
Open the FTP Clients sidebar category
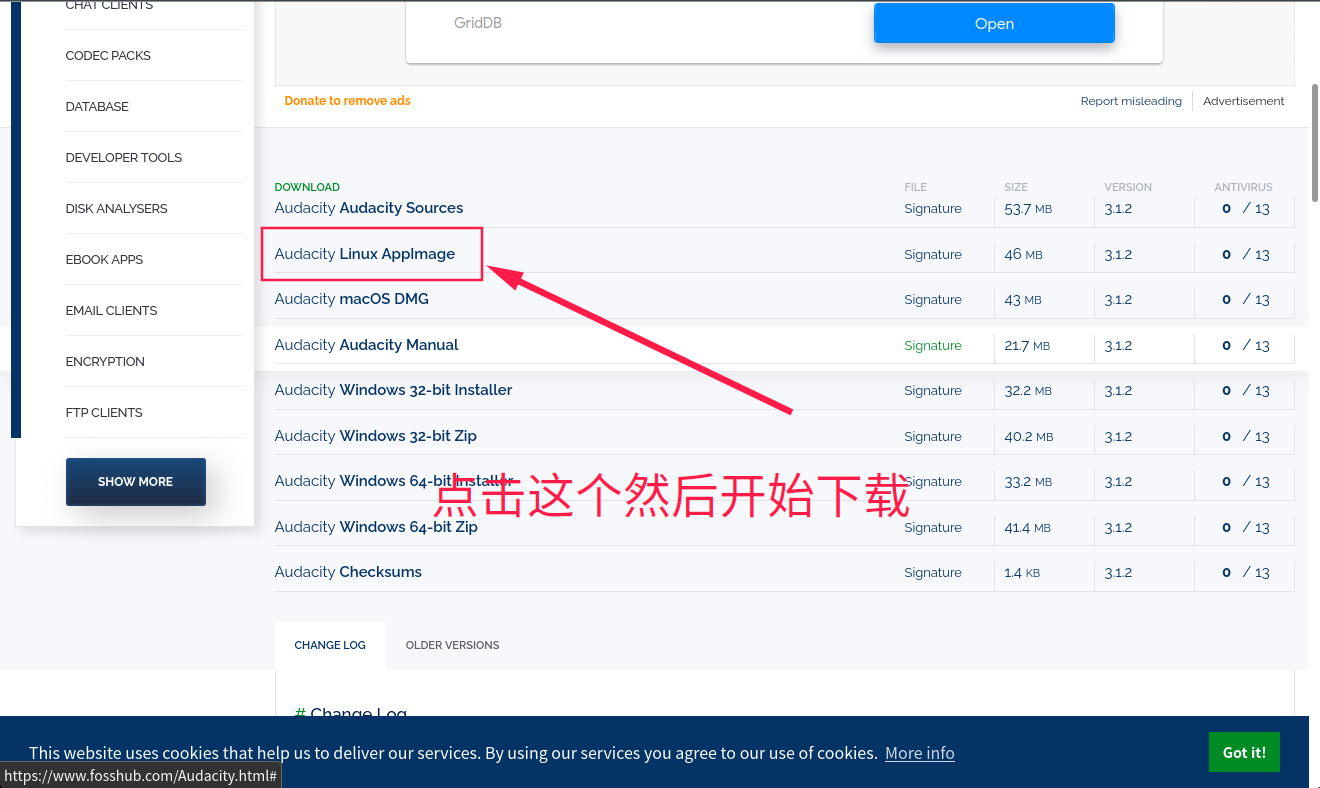(x=106, y=412)
